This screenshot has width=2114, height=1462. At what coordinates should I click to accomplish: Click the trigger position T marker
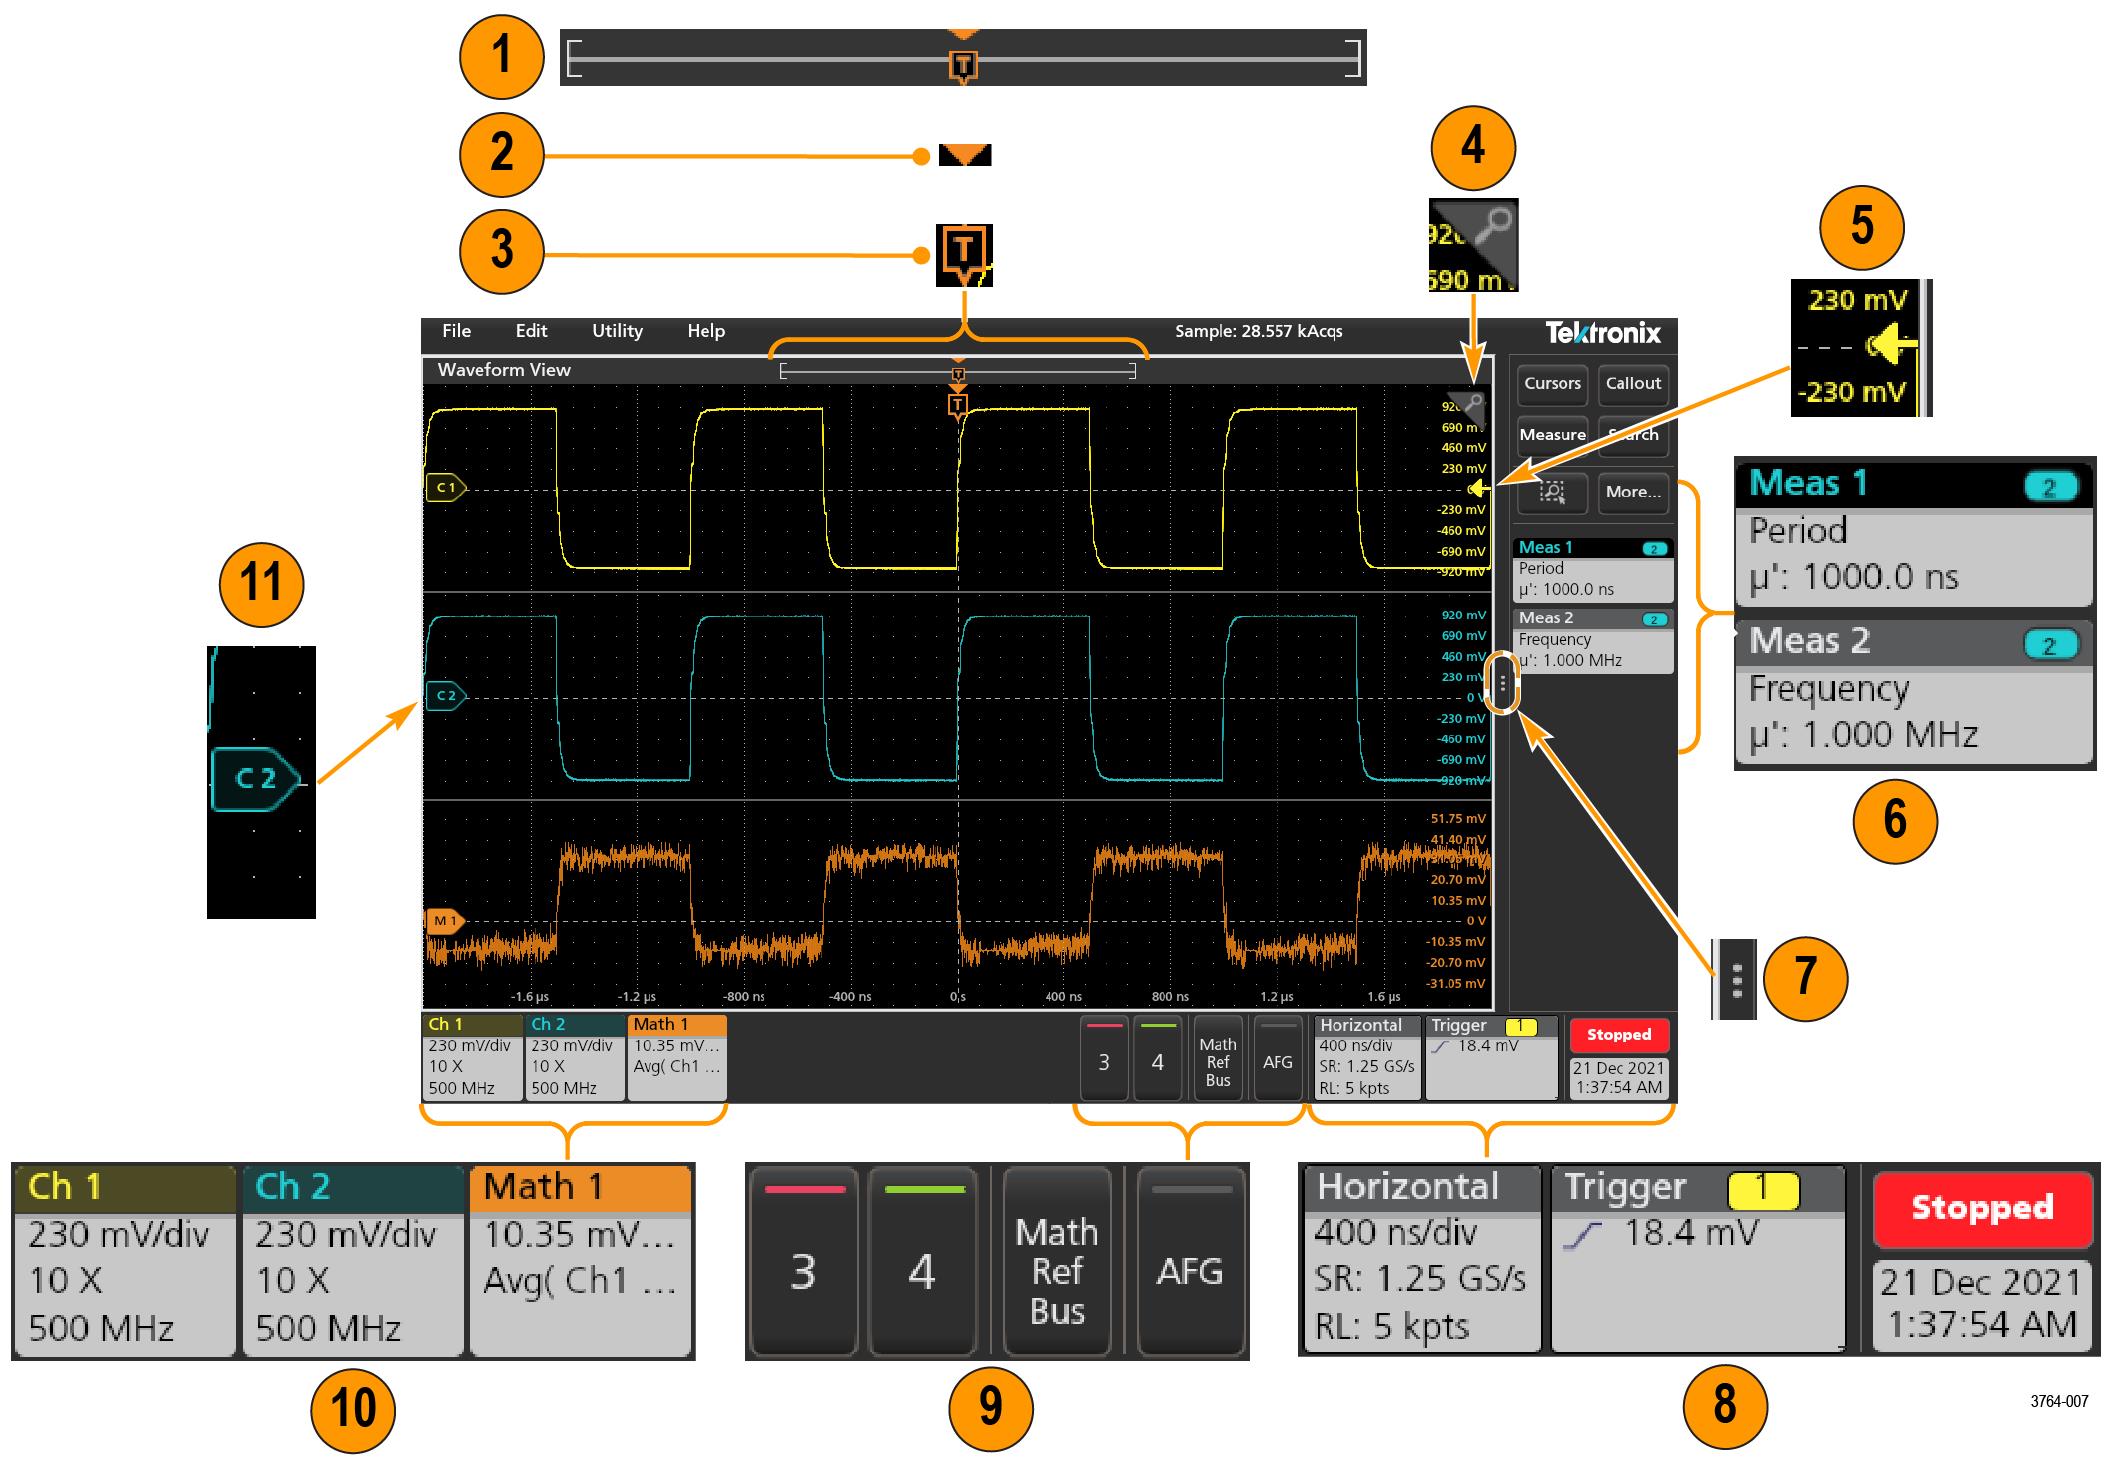958,405
